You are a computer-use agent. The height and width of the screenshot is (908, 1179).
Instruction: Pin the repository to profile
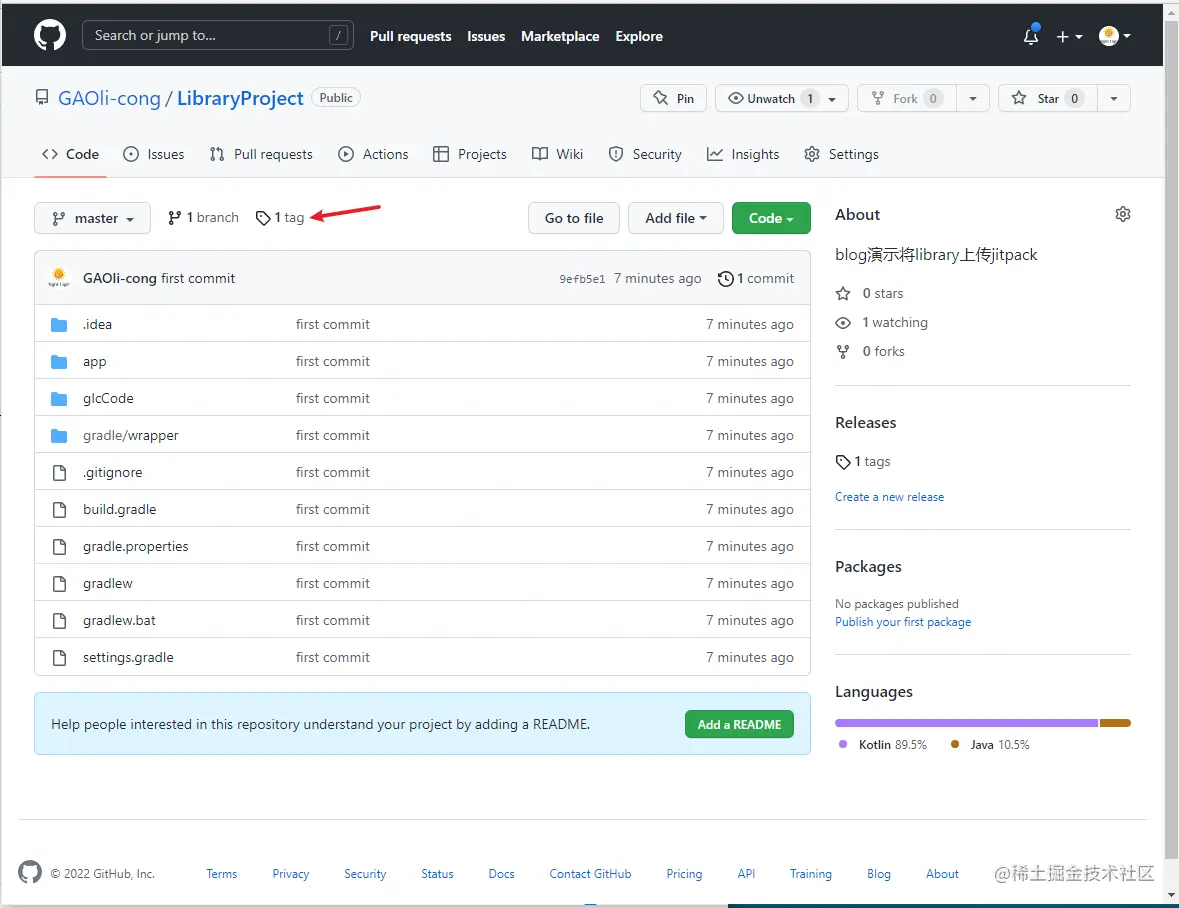click(673, 98)
